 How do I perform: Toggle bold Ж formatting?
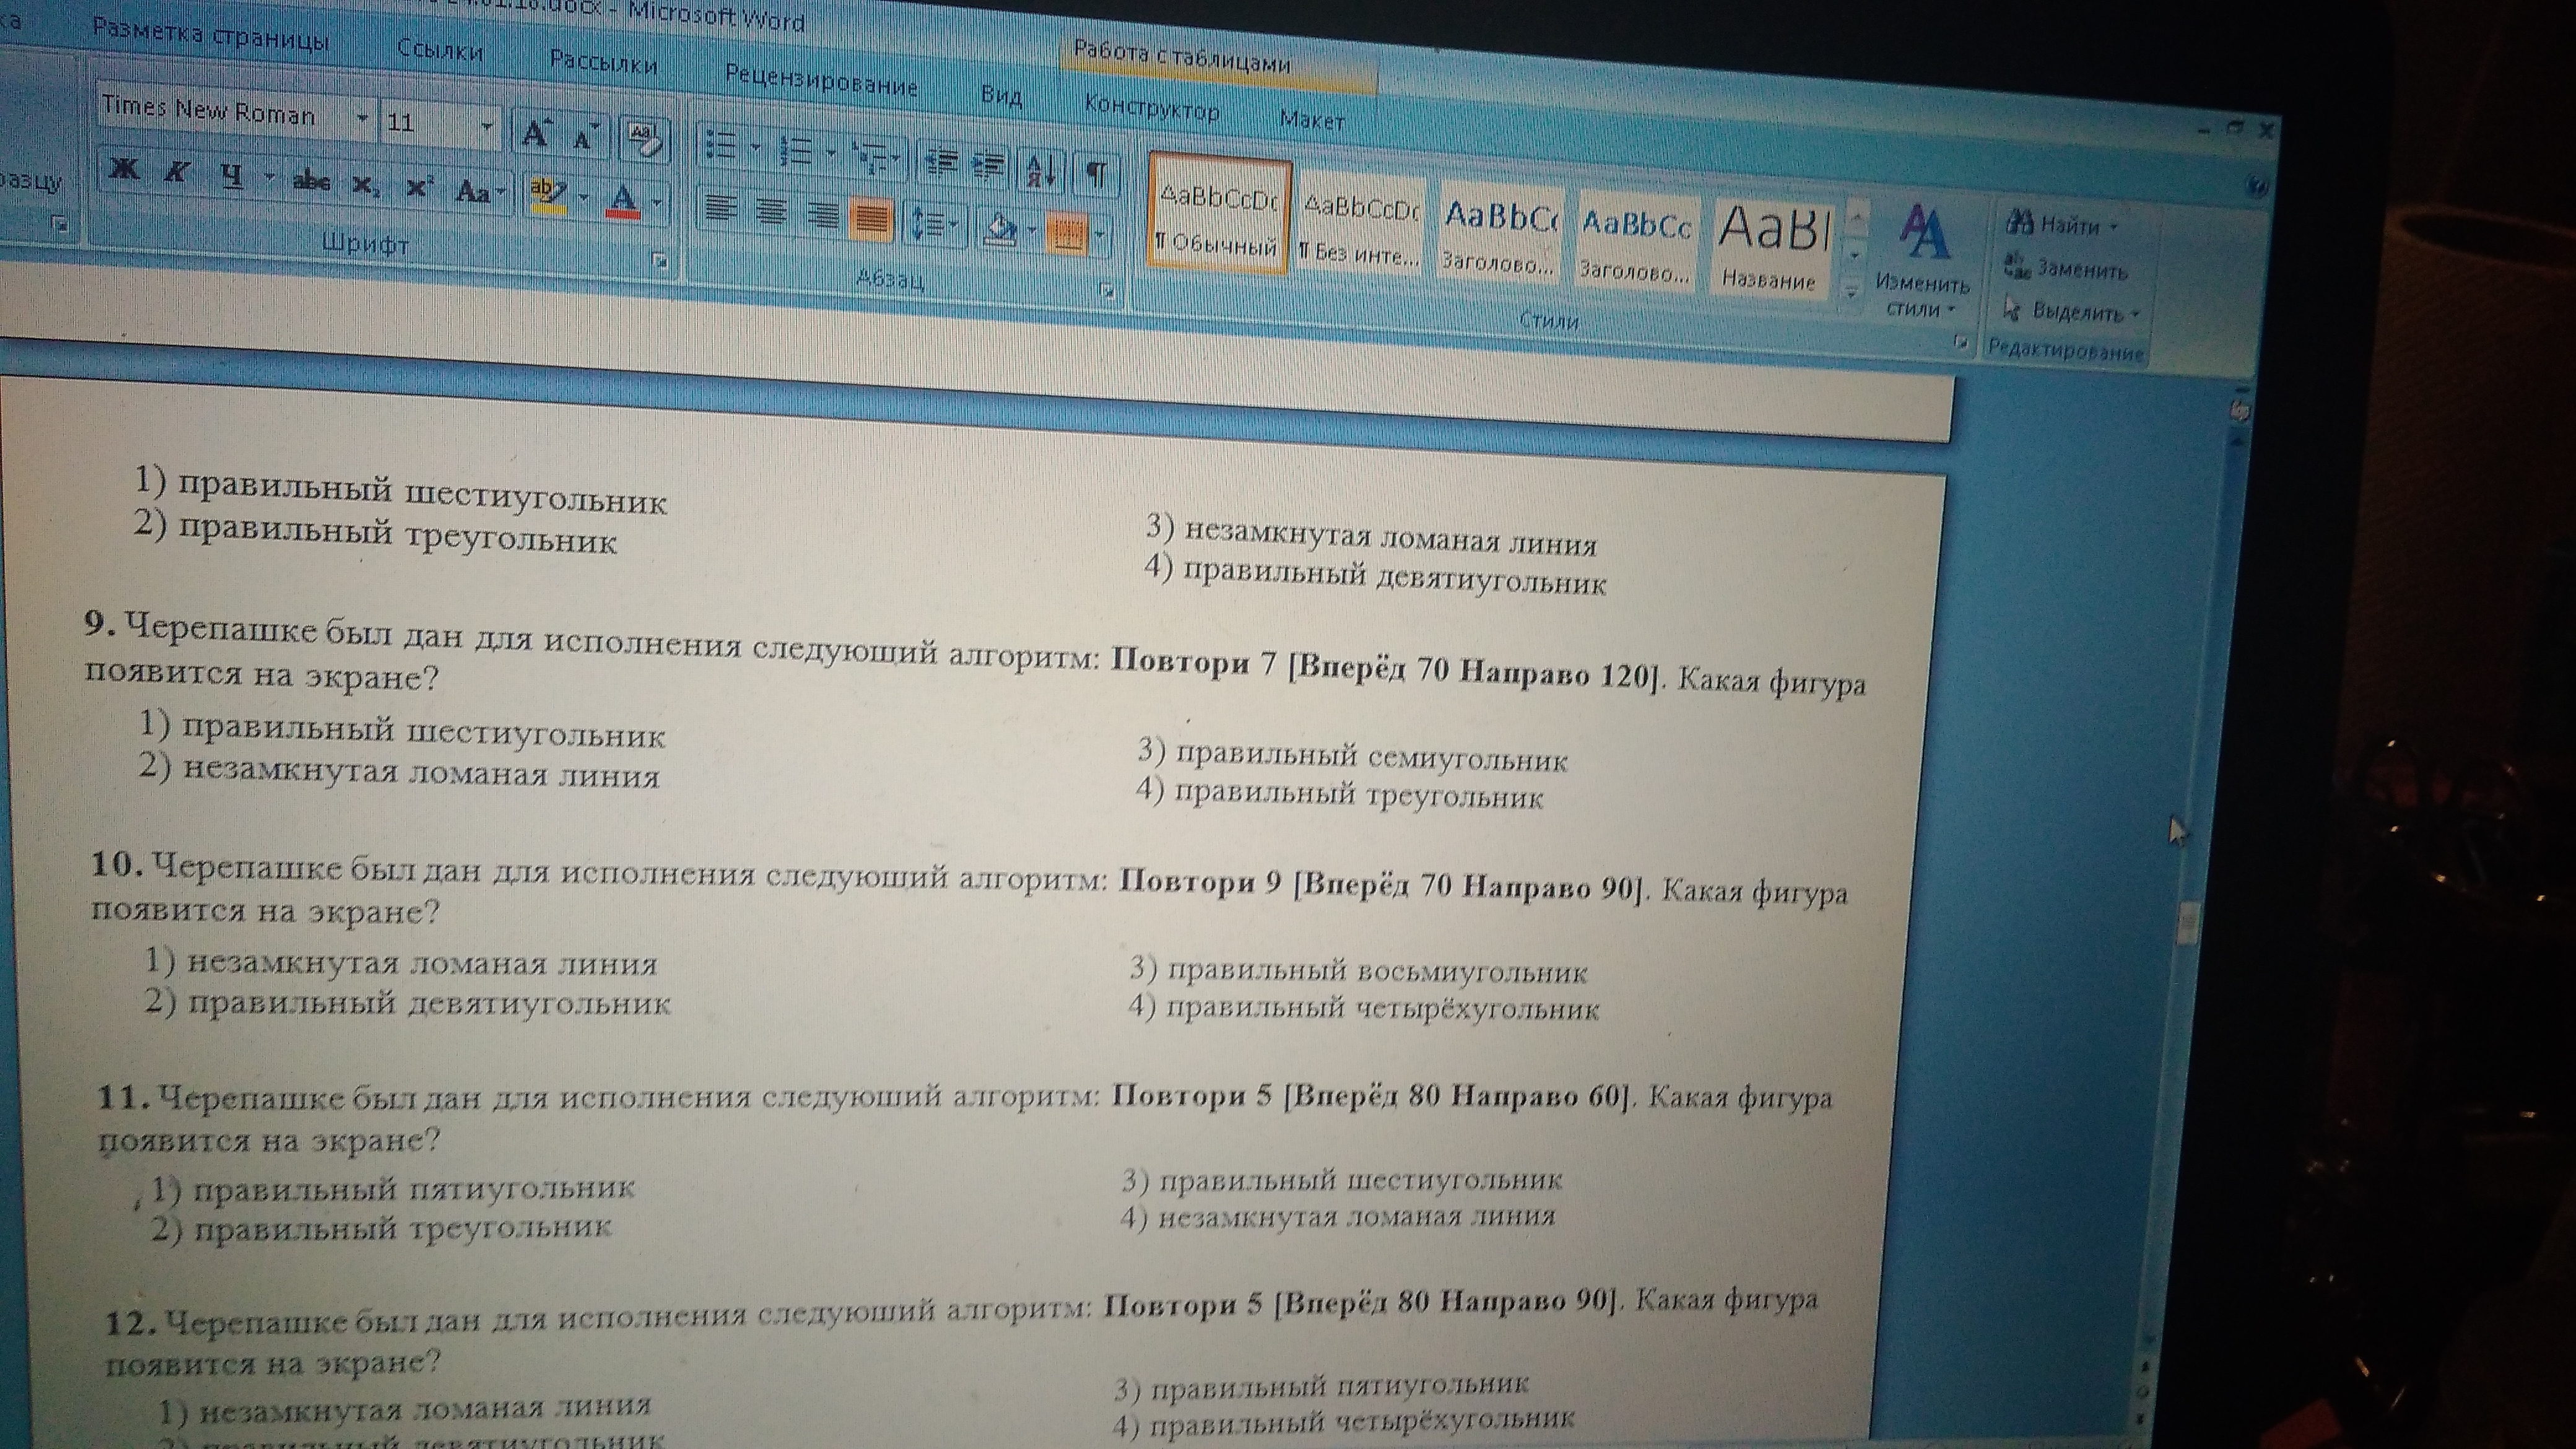pyautogui.click(x=125, y=169)
